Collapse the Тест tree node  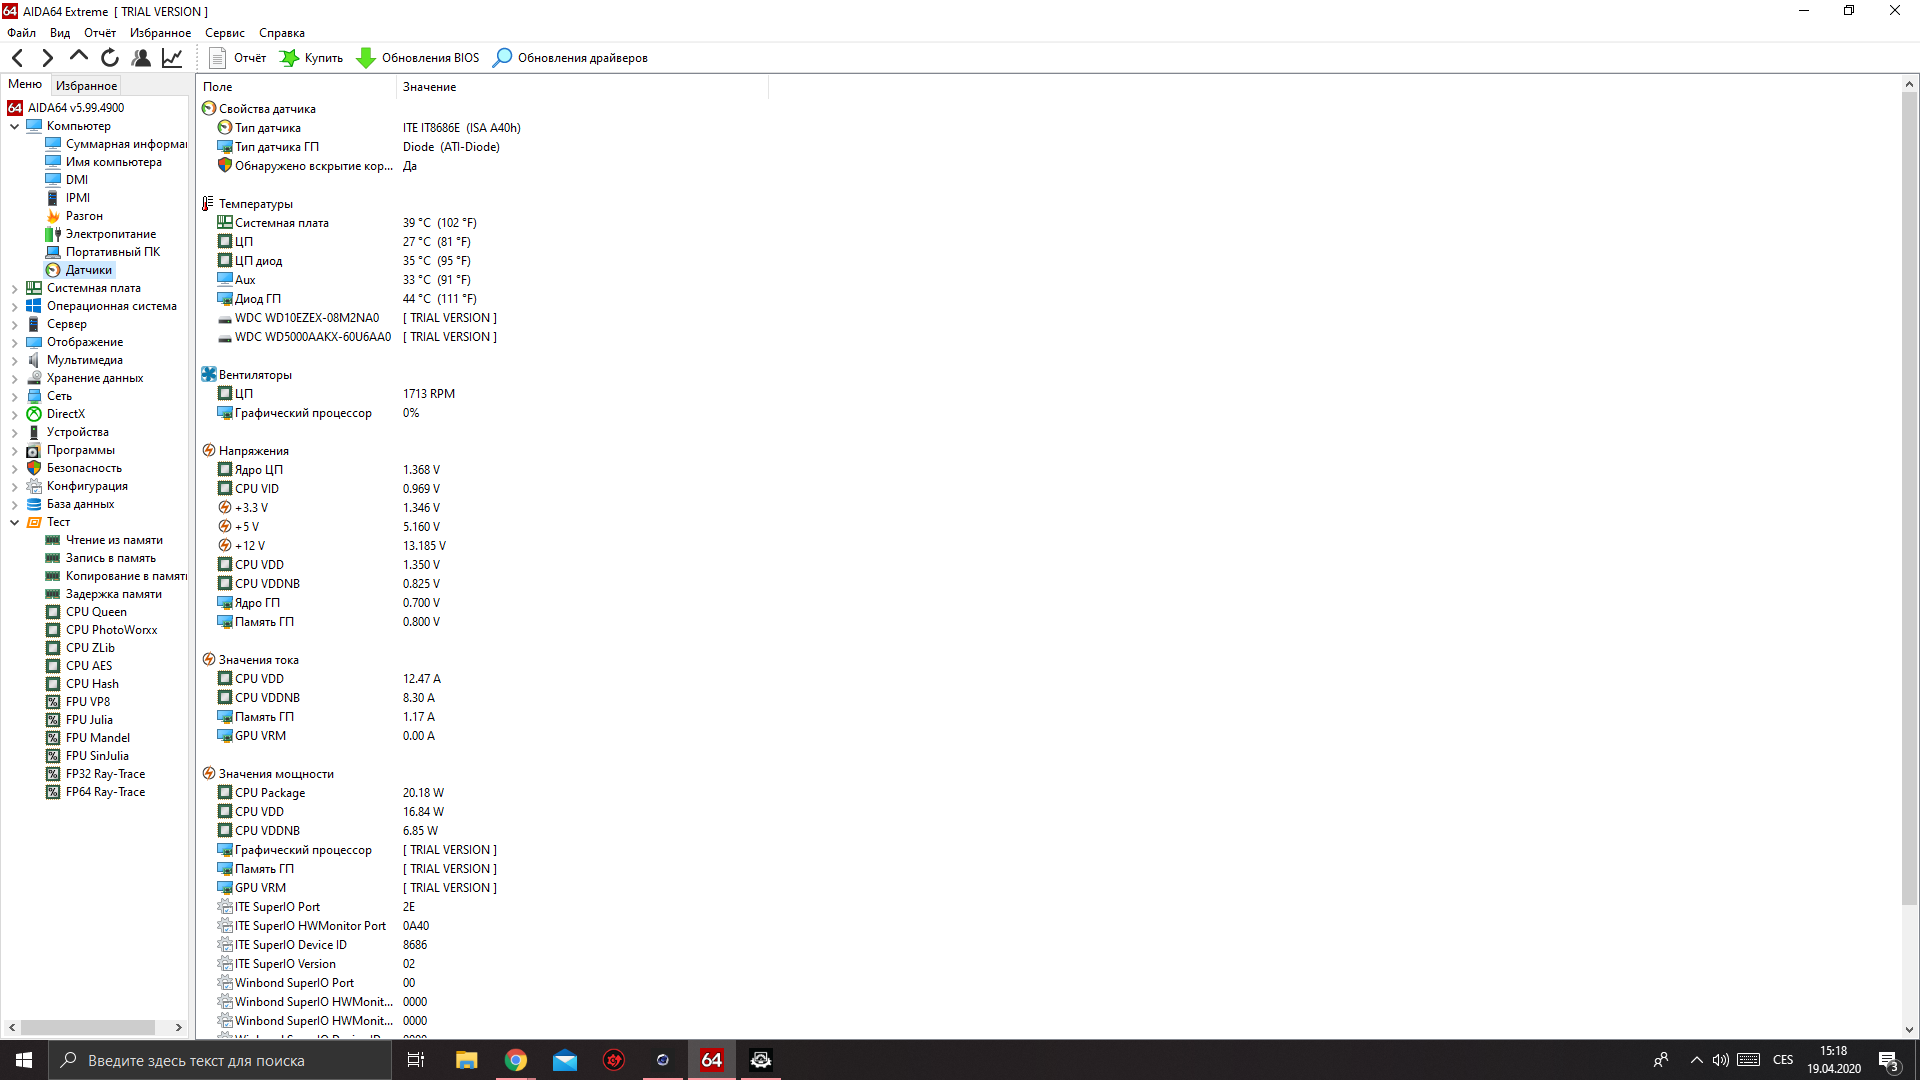click(x=15, y=522)
